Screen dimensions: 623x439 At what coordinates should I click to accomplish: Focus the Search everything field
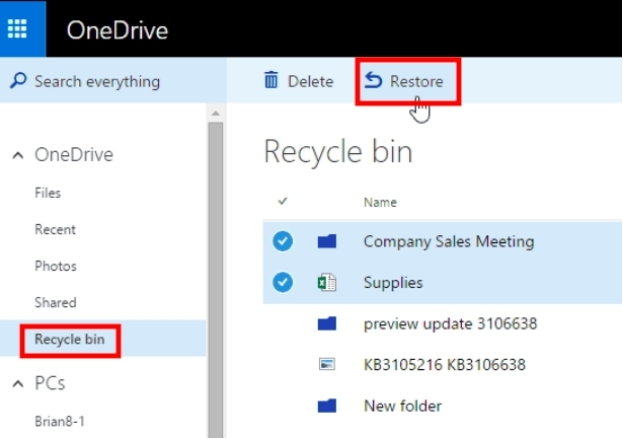click(x=113, y=81)
